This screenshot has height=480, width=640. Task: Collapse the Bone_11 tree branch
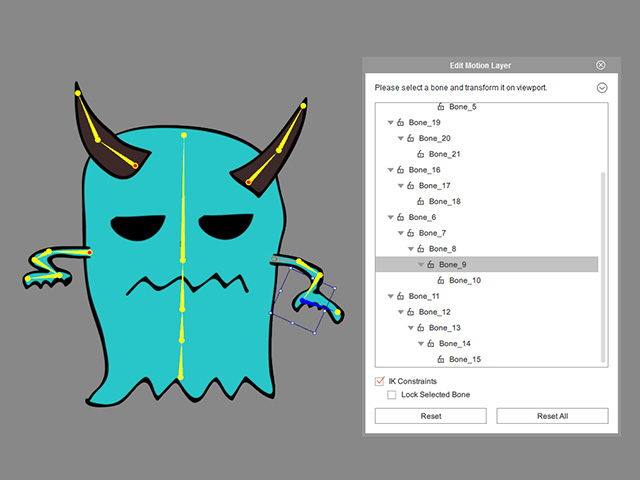pyautogui.click(x=391, y=297)
